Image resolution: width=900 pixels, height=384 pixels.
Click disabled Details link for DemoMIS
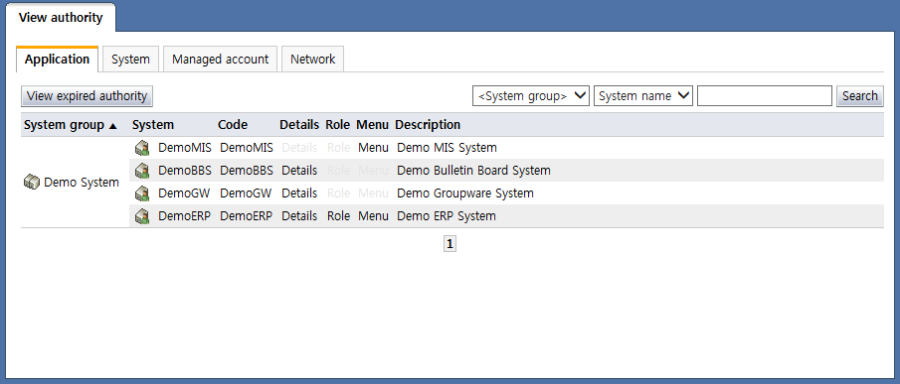(299, 148)
